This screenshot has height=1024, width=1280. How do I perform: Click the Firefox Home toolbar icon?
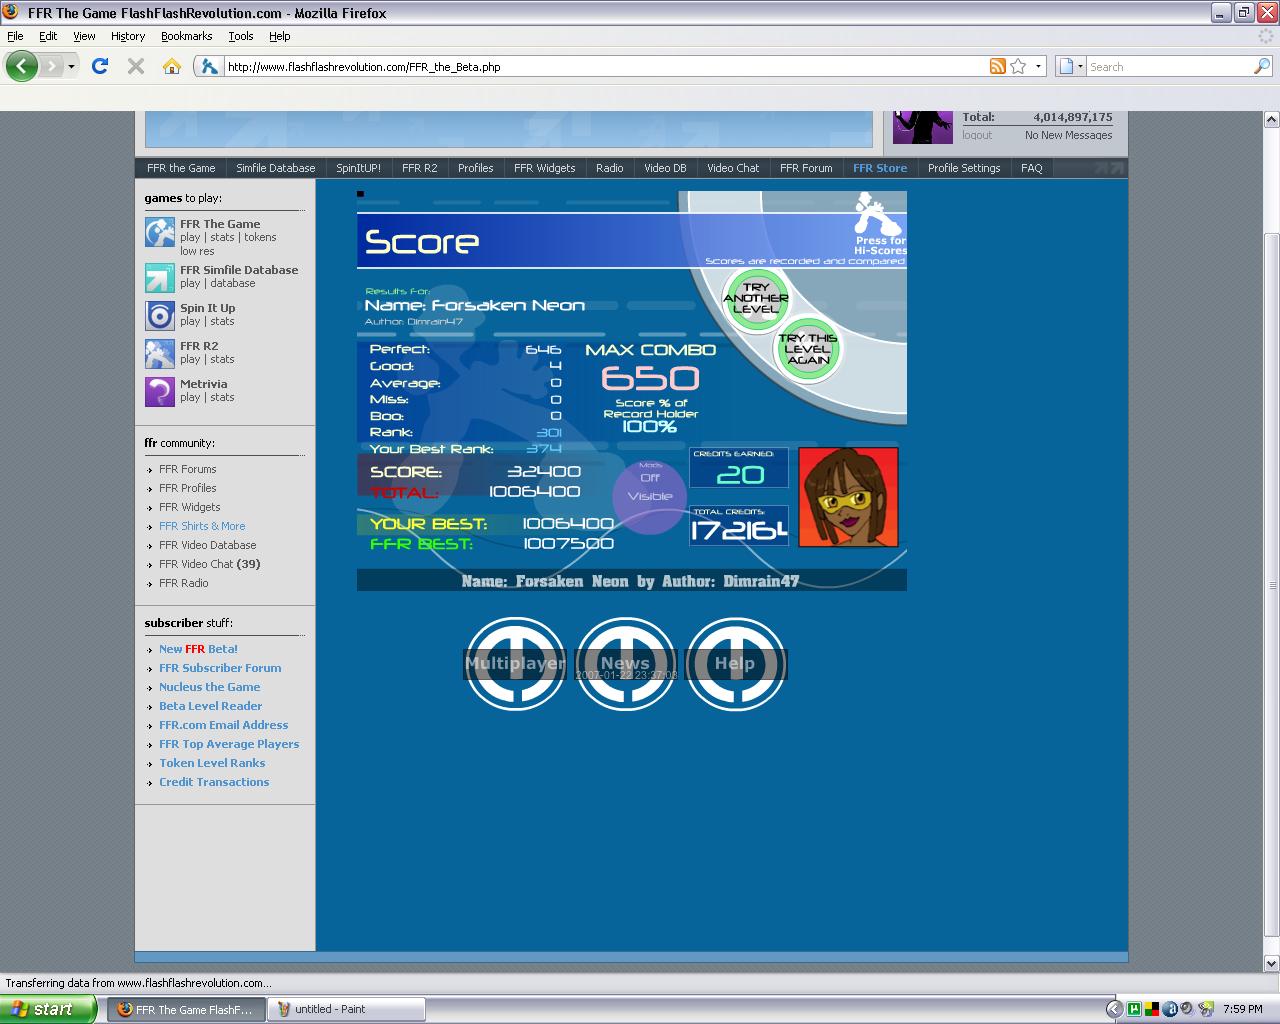tap(172, 66)
